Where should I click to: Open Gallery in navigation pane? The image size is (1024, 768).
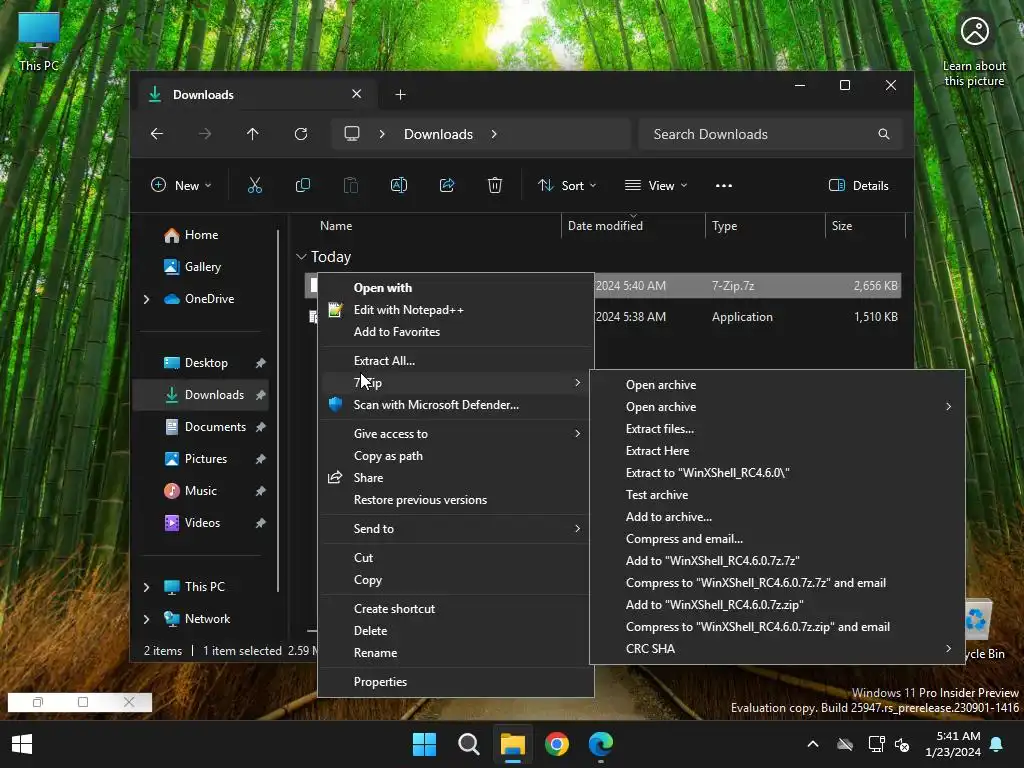(201, 267)
